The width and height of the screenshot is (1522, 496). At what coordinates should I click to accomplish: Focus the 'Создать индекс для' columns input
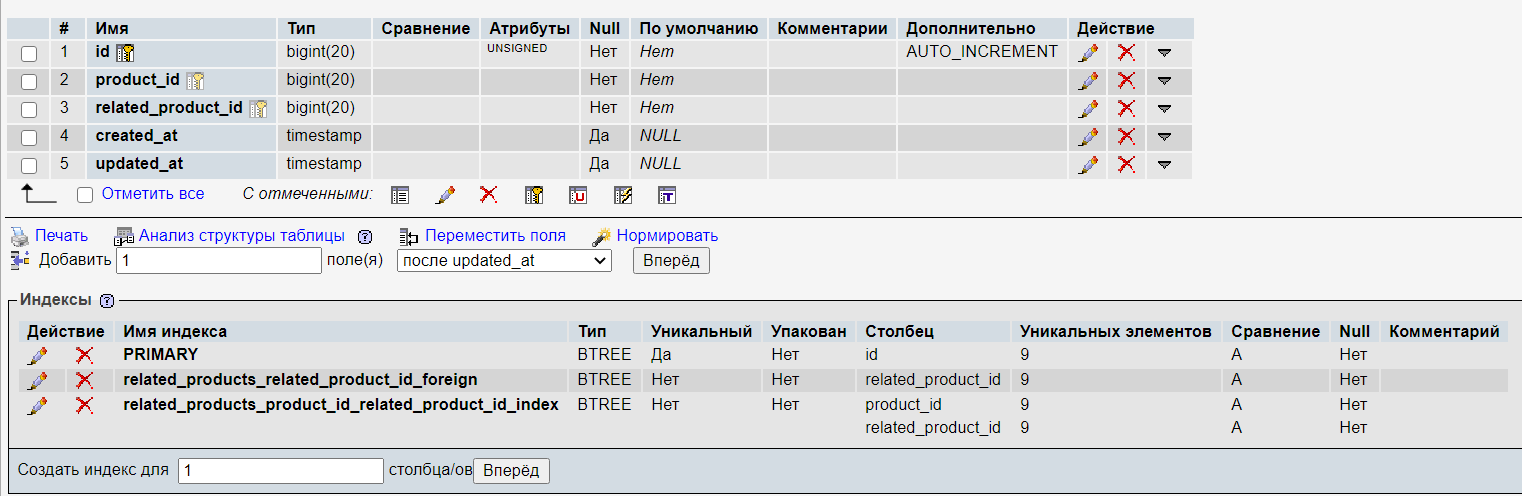tap(281, 471)
